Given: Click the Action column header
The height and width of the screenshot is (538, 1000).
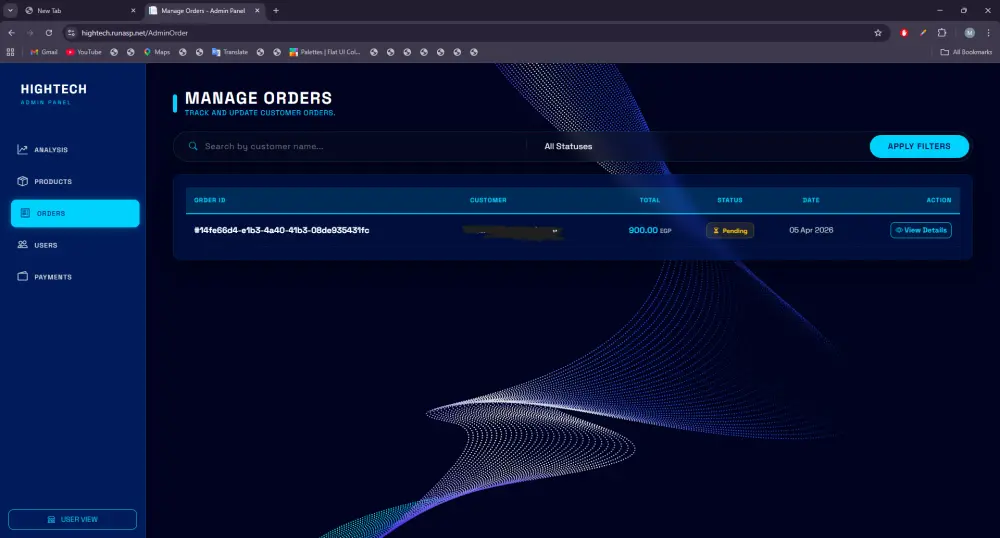Looking at the screenshot, I should click(x=938, y=200).
